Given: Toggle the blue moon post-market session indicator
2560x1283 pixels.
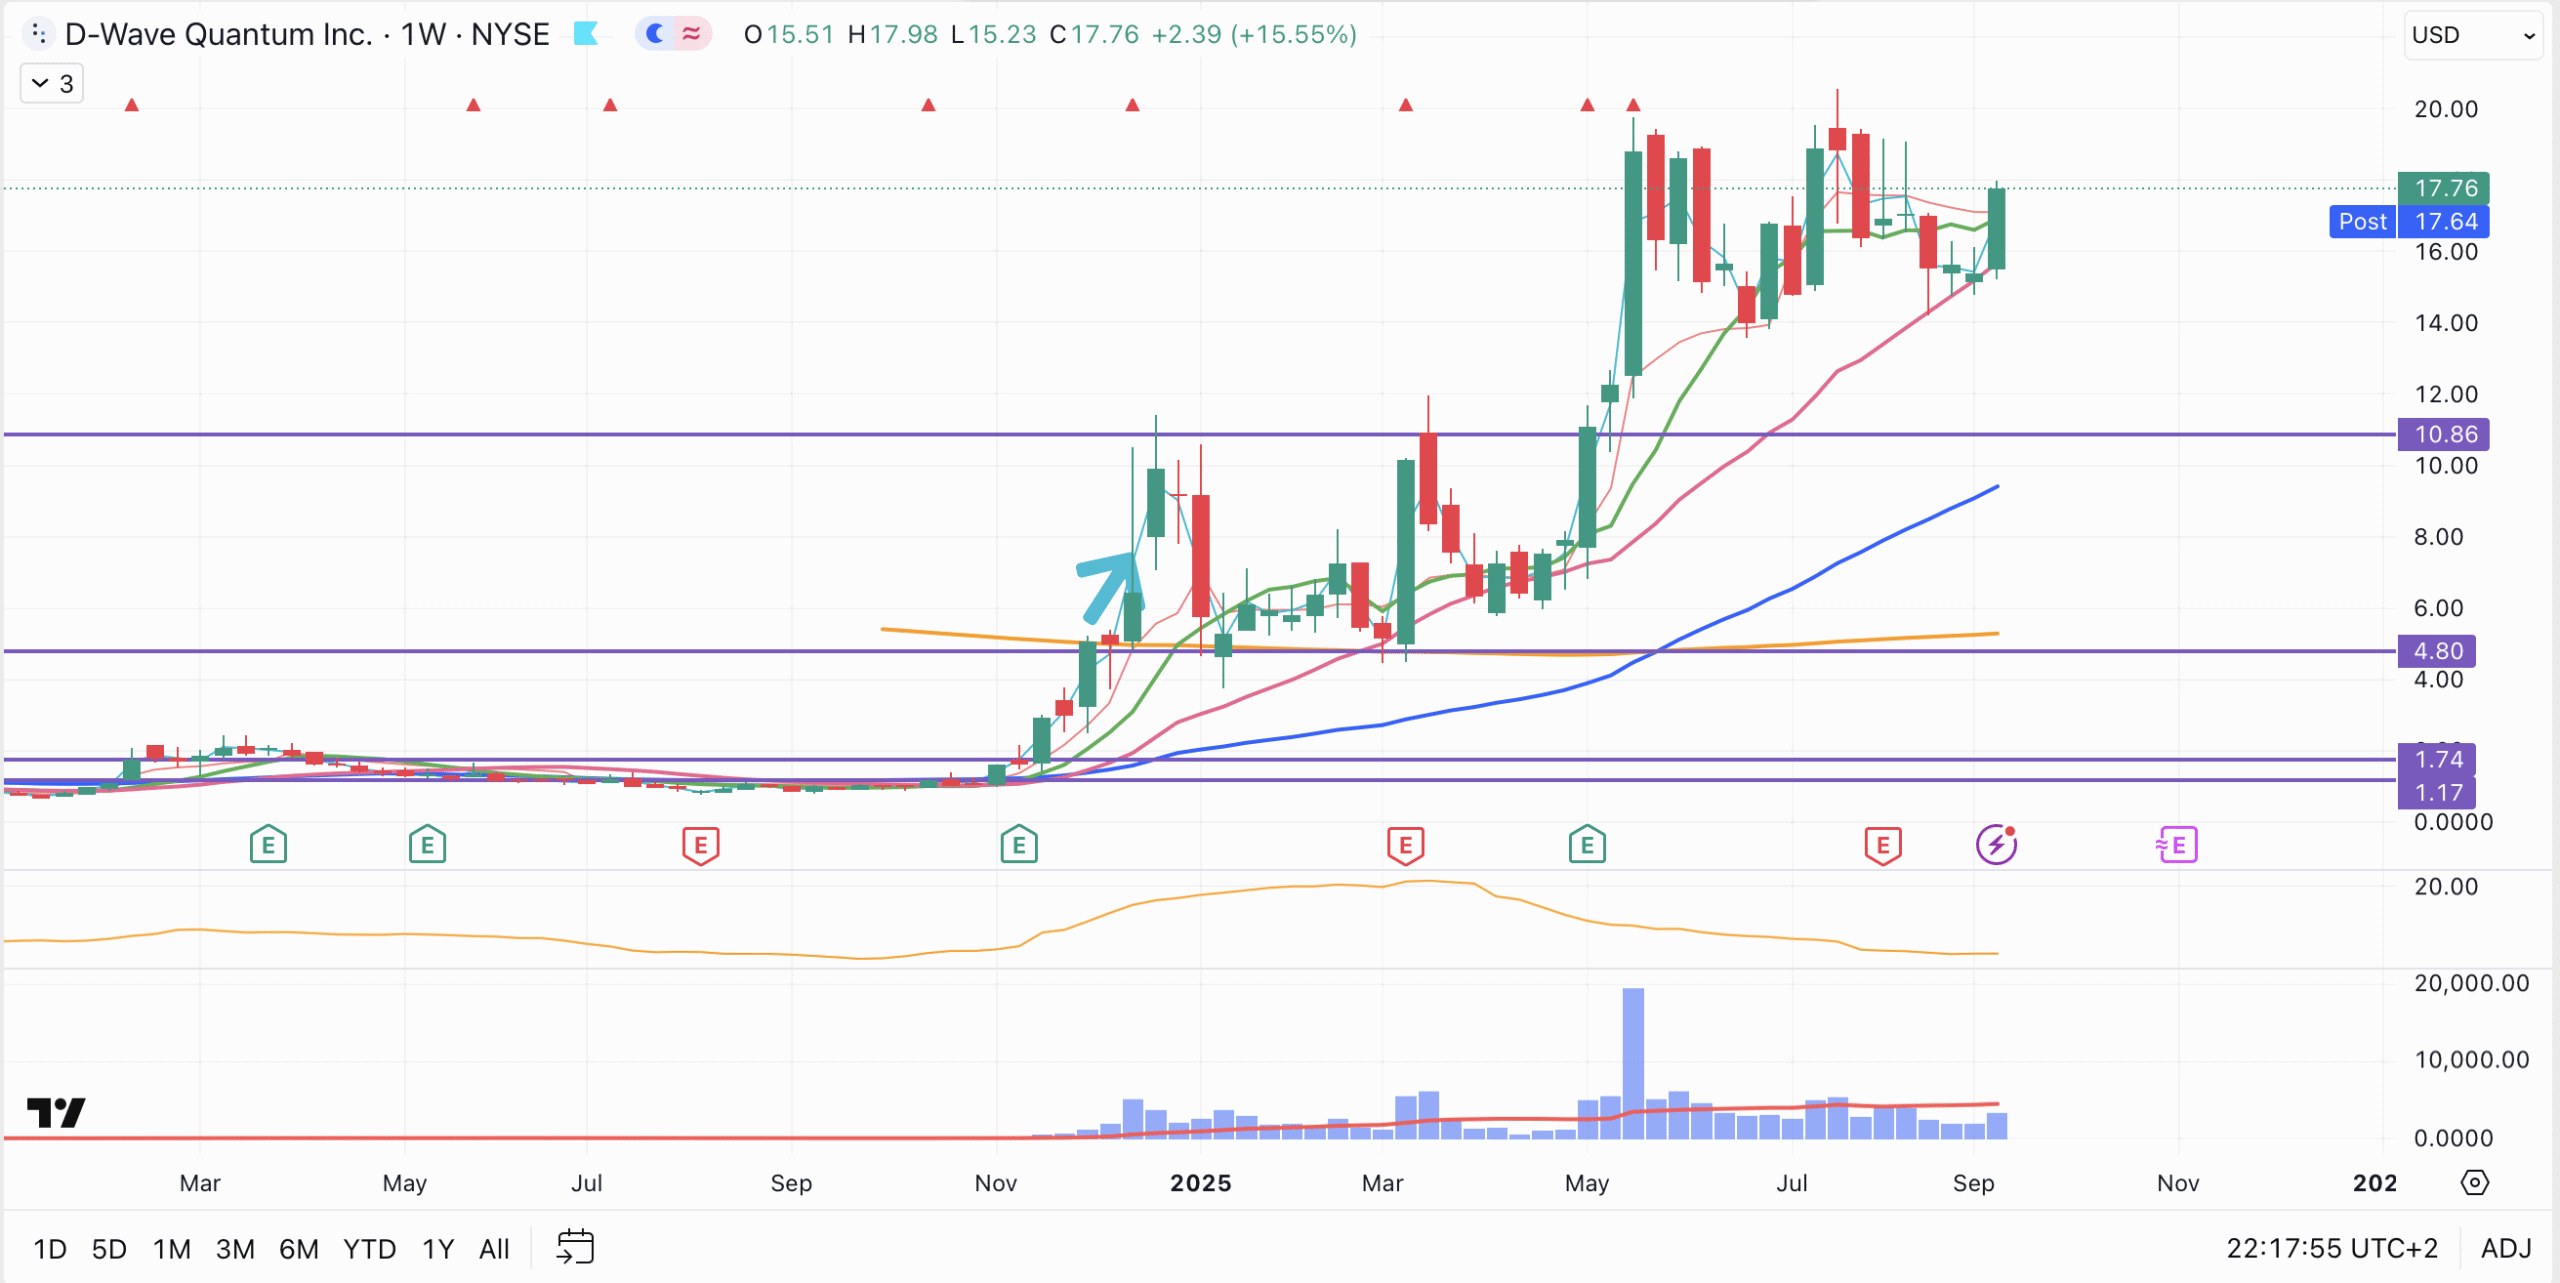Looking at the screenshot, I should tap(655, 34).
